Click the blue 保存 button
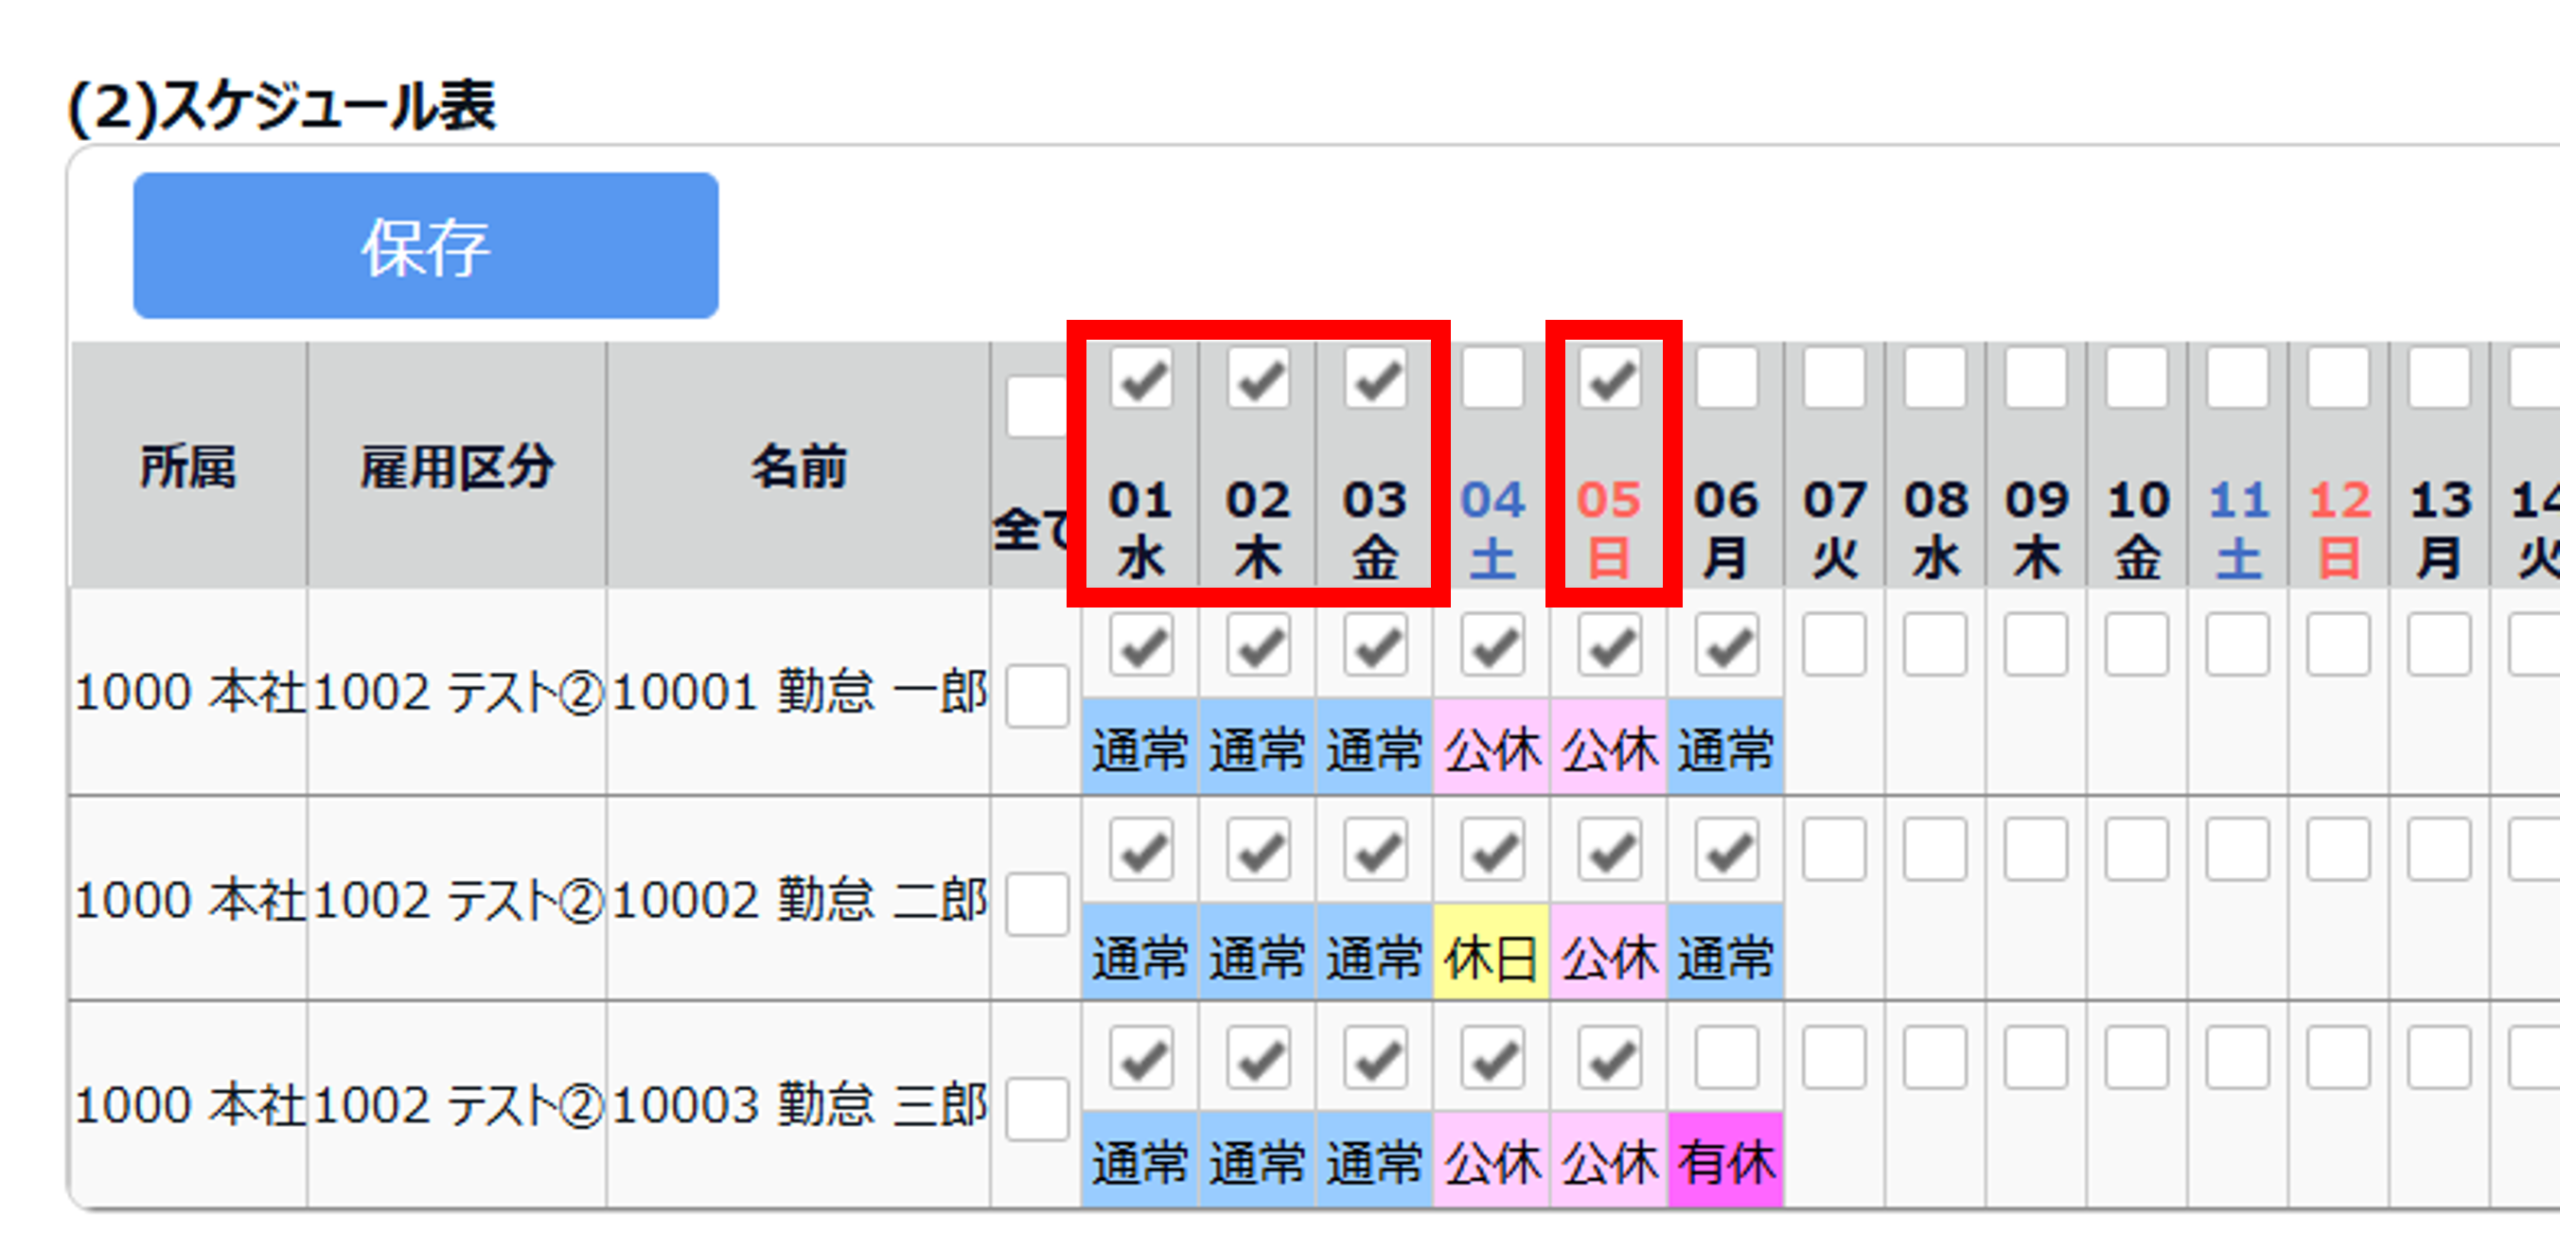Screen dimensions: 2560x1233 [425, 246]
